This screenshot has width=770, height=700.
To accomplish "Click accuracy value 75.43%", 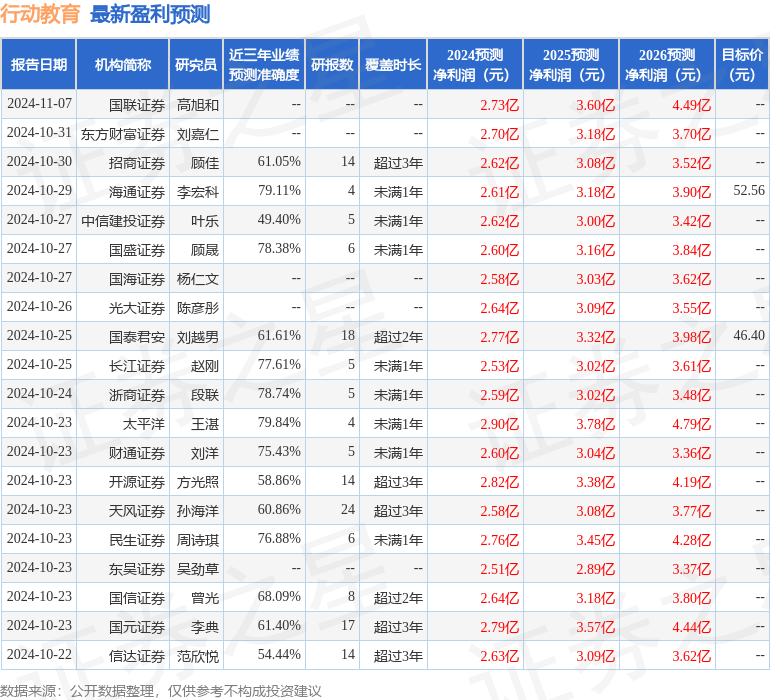I will [279, 451].
